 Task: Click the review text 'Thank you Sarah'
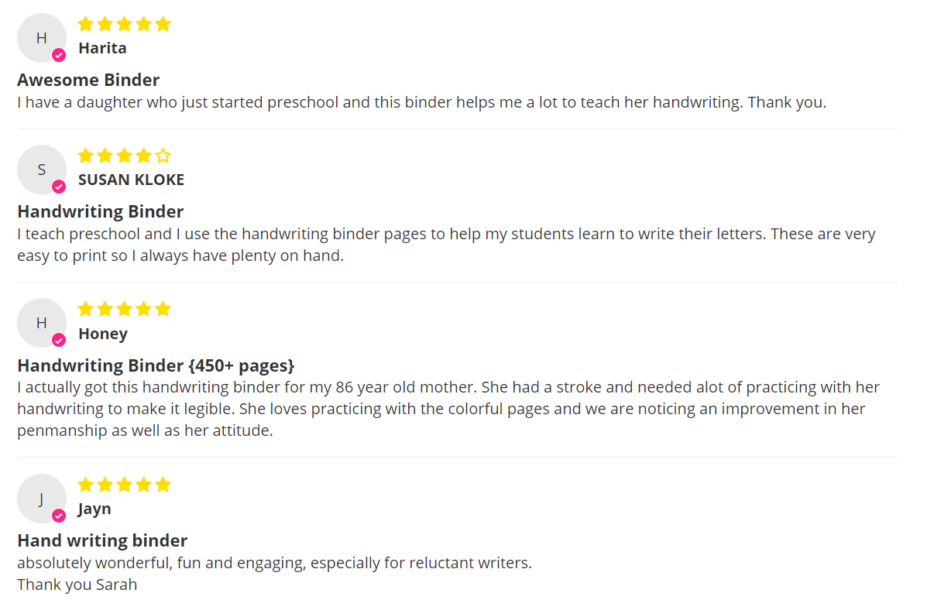pos(77,585)
